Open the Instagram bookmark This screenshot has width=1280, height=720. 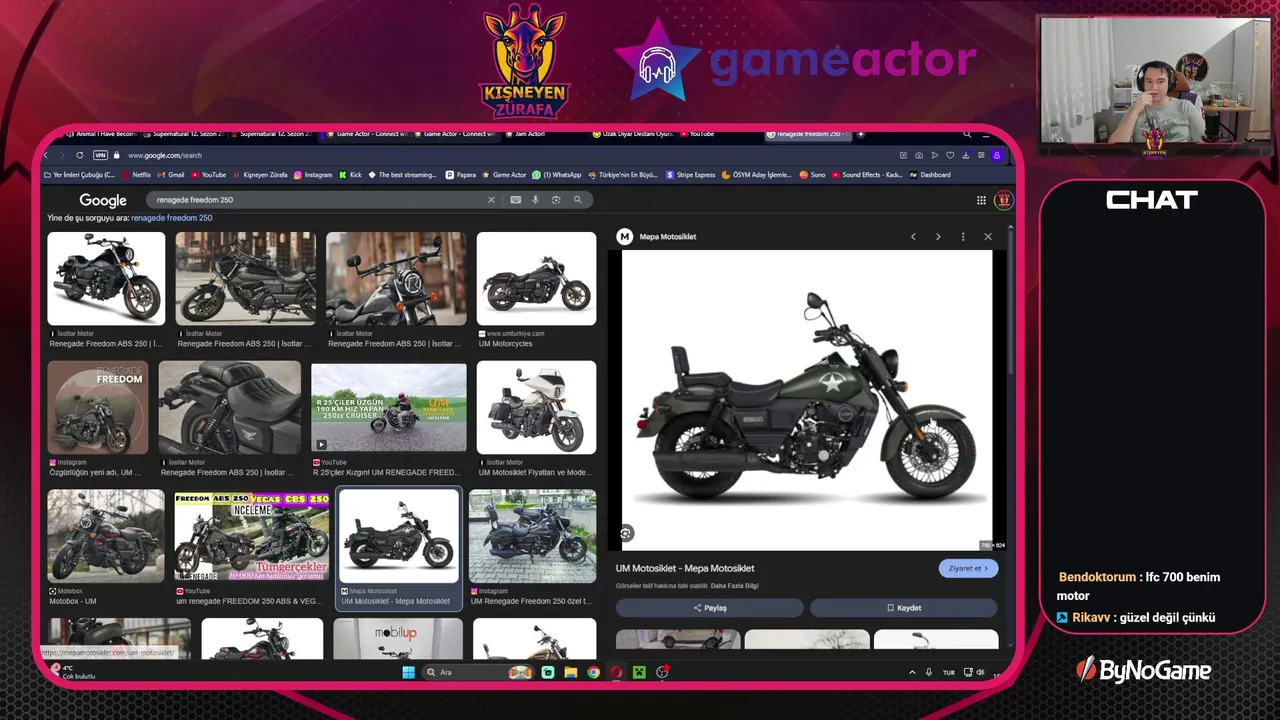click(x=313, y=175)
